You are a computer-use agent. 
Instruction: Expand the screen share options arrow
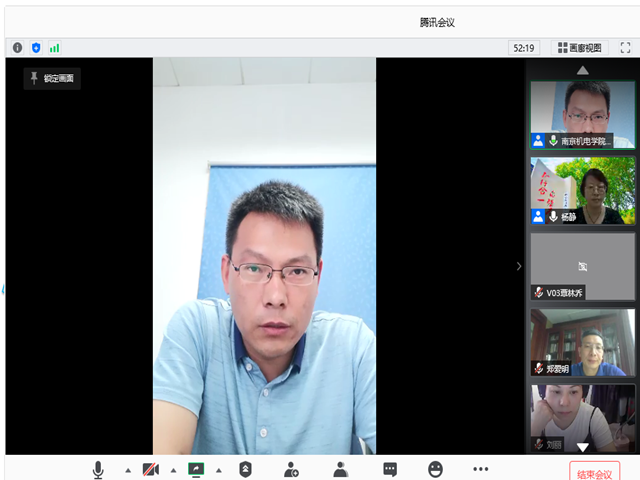point(219,469)
